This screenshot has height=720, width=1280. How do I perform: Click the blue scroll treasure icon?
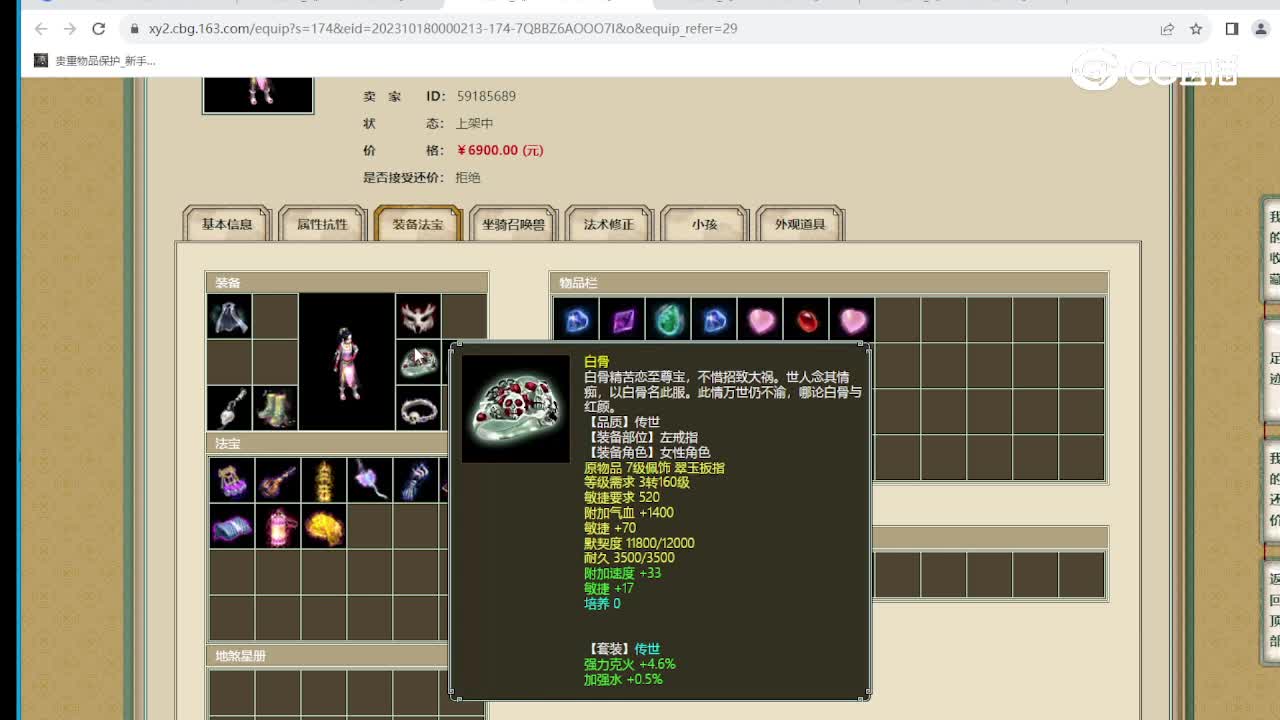pyautogui.click(x=231, y=526)
